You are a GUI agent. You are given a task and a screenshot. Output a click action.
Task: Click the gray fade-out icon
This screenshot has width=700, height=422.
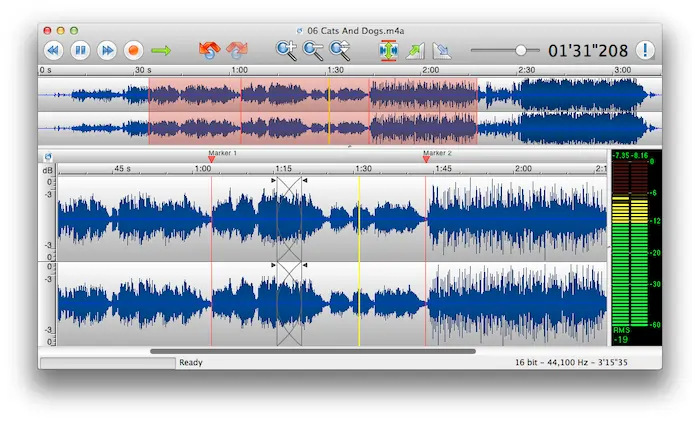pos(442,50)
